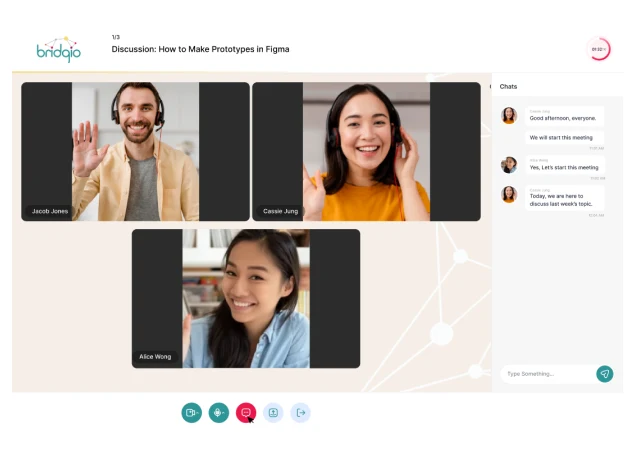635x459 pixels.
Task: Mute the microphone button
Action: 219,412
